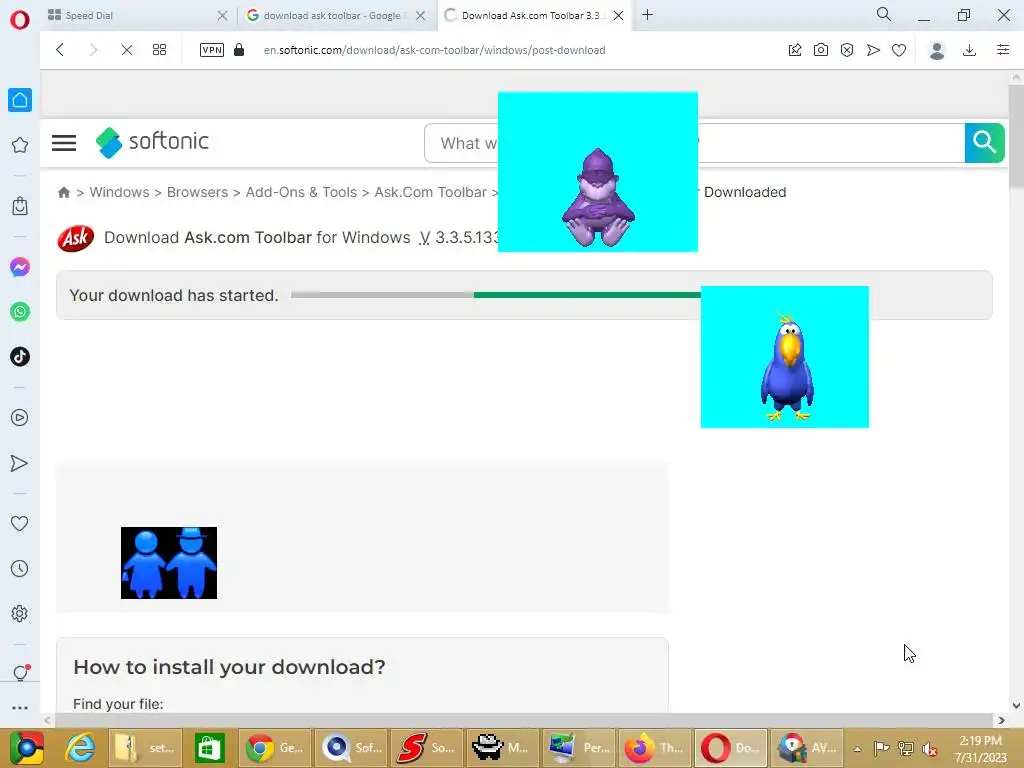Stop loading the current page

coord(127,50)
